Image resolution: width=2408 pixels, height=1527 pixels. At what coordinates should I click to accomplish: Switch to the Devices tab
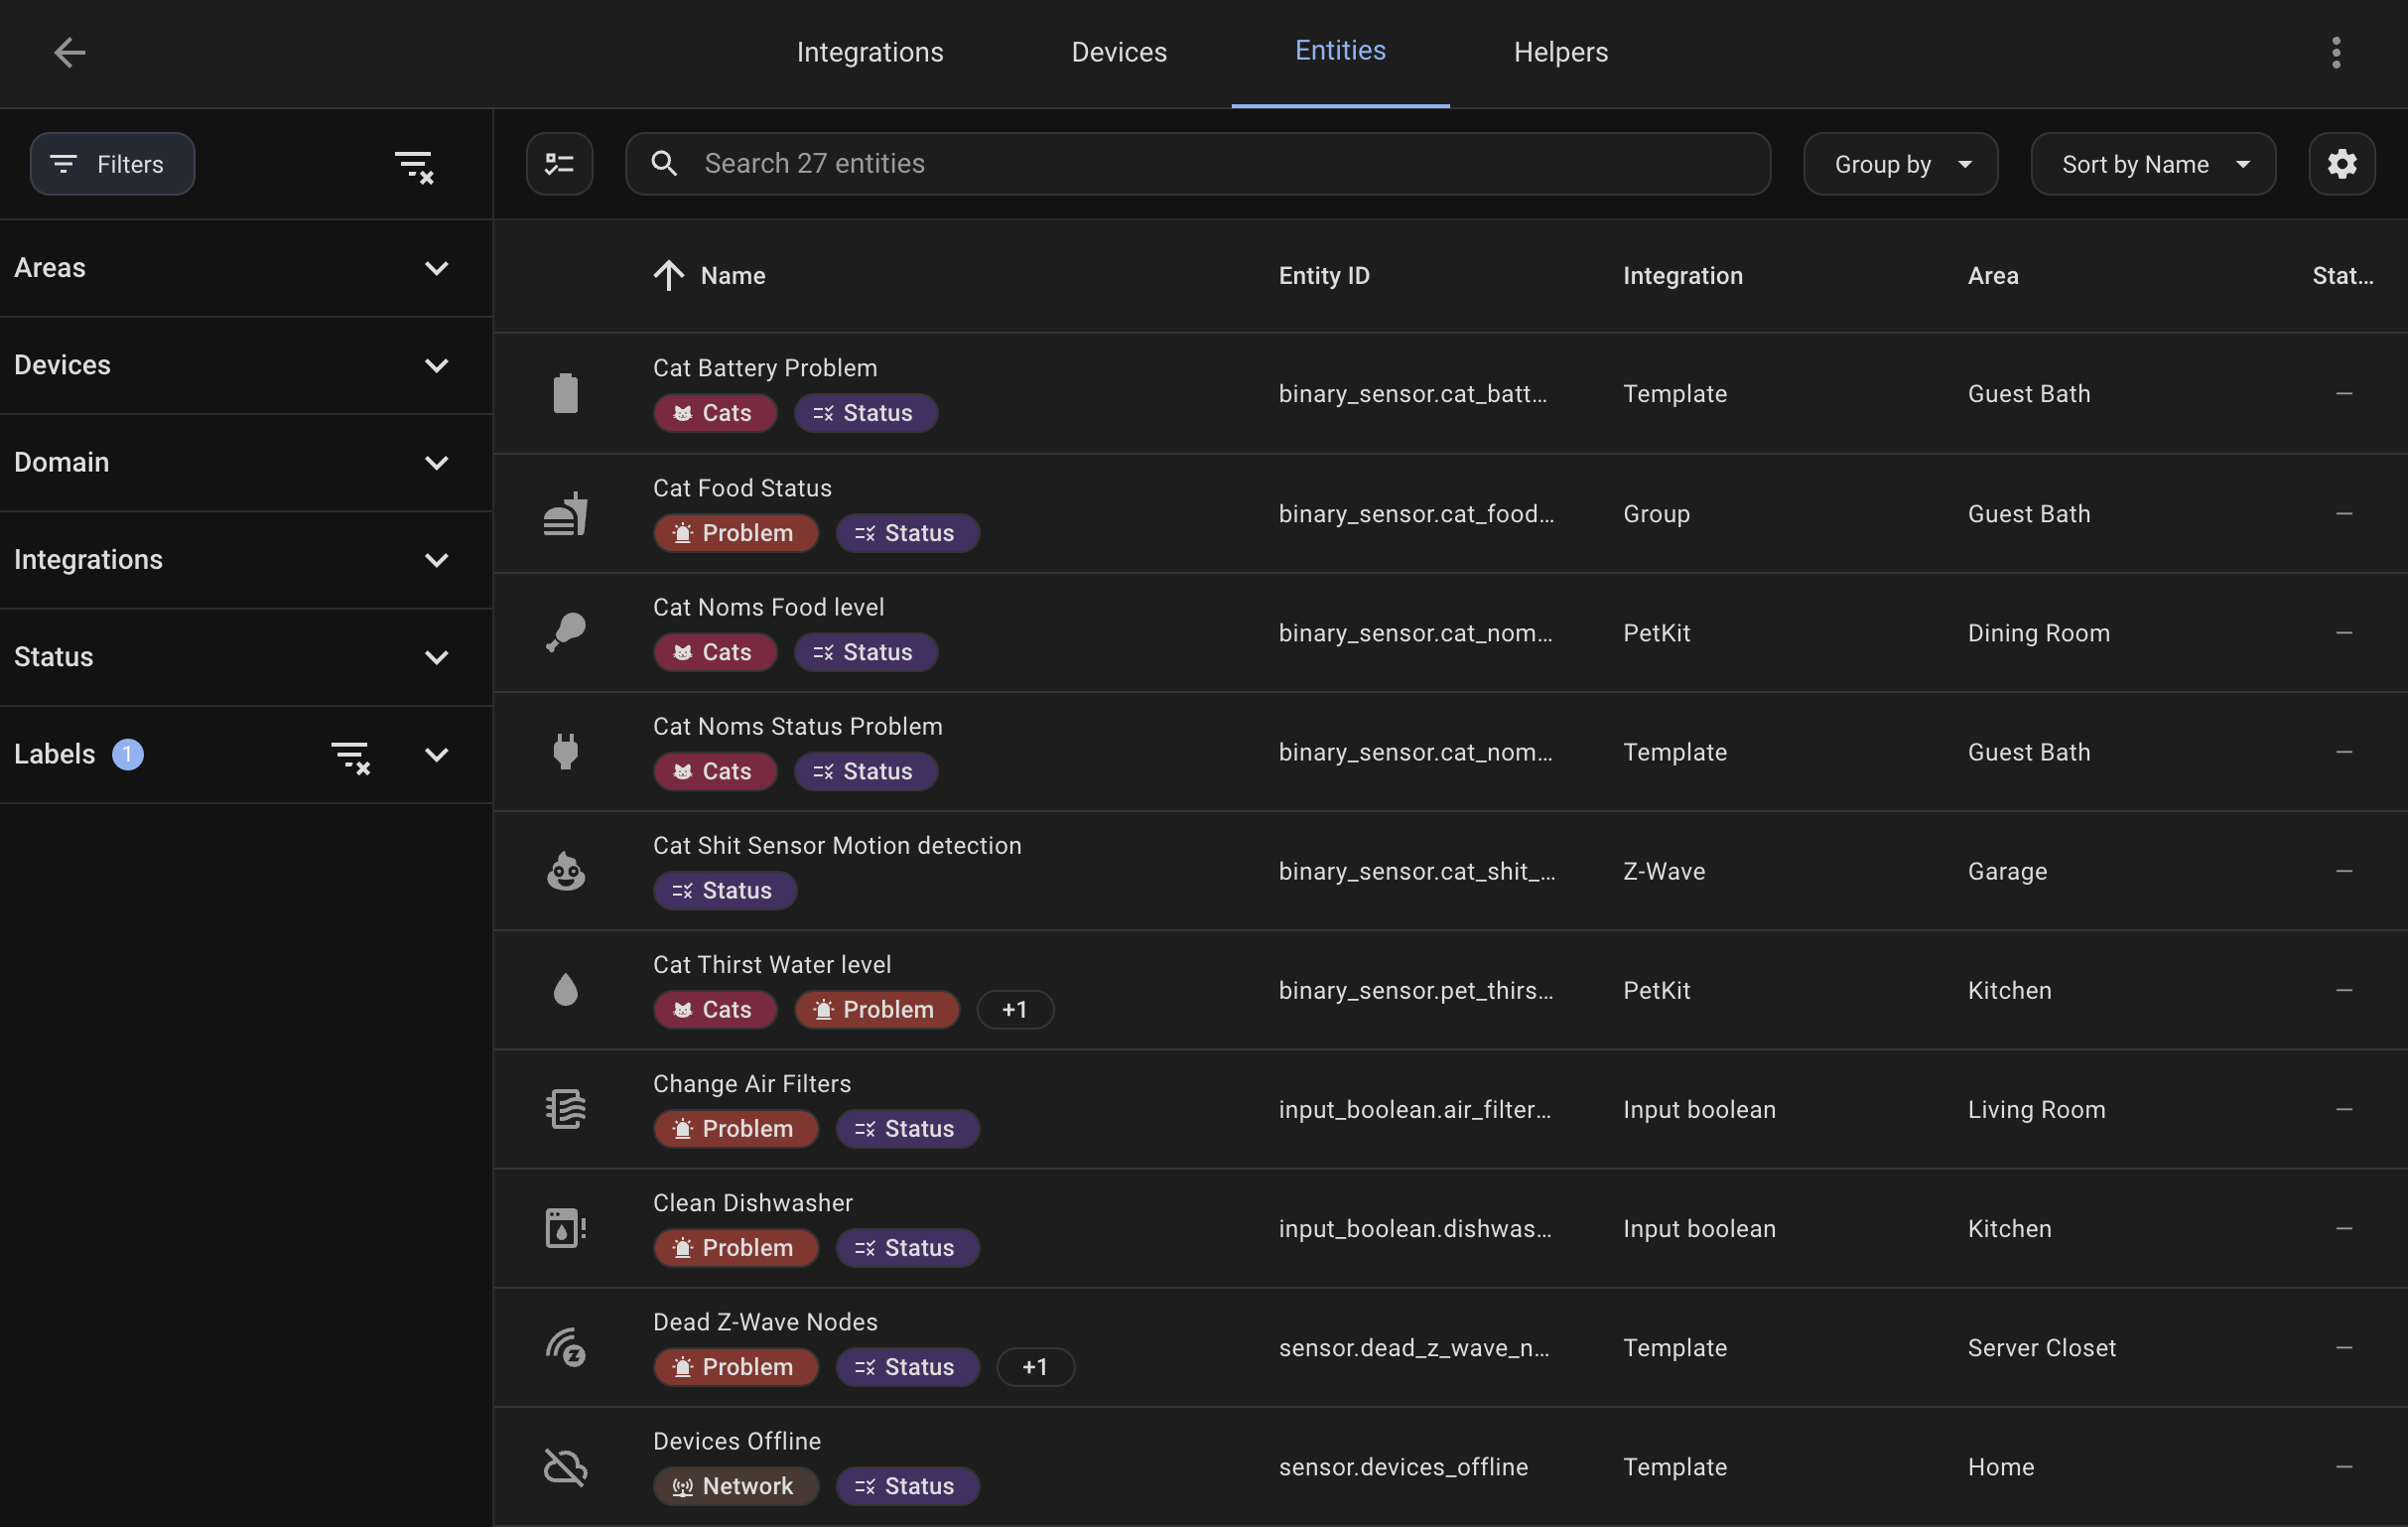[1118, 52]
